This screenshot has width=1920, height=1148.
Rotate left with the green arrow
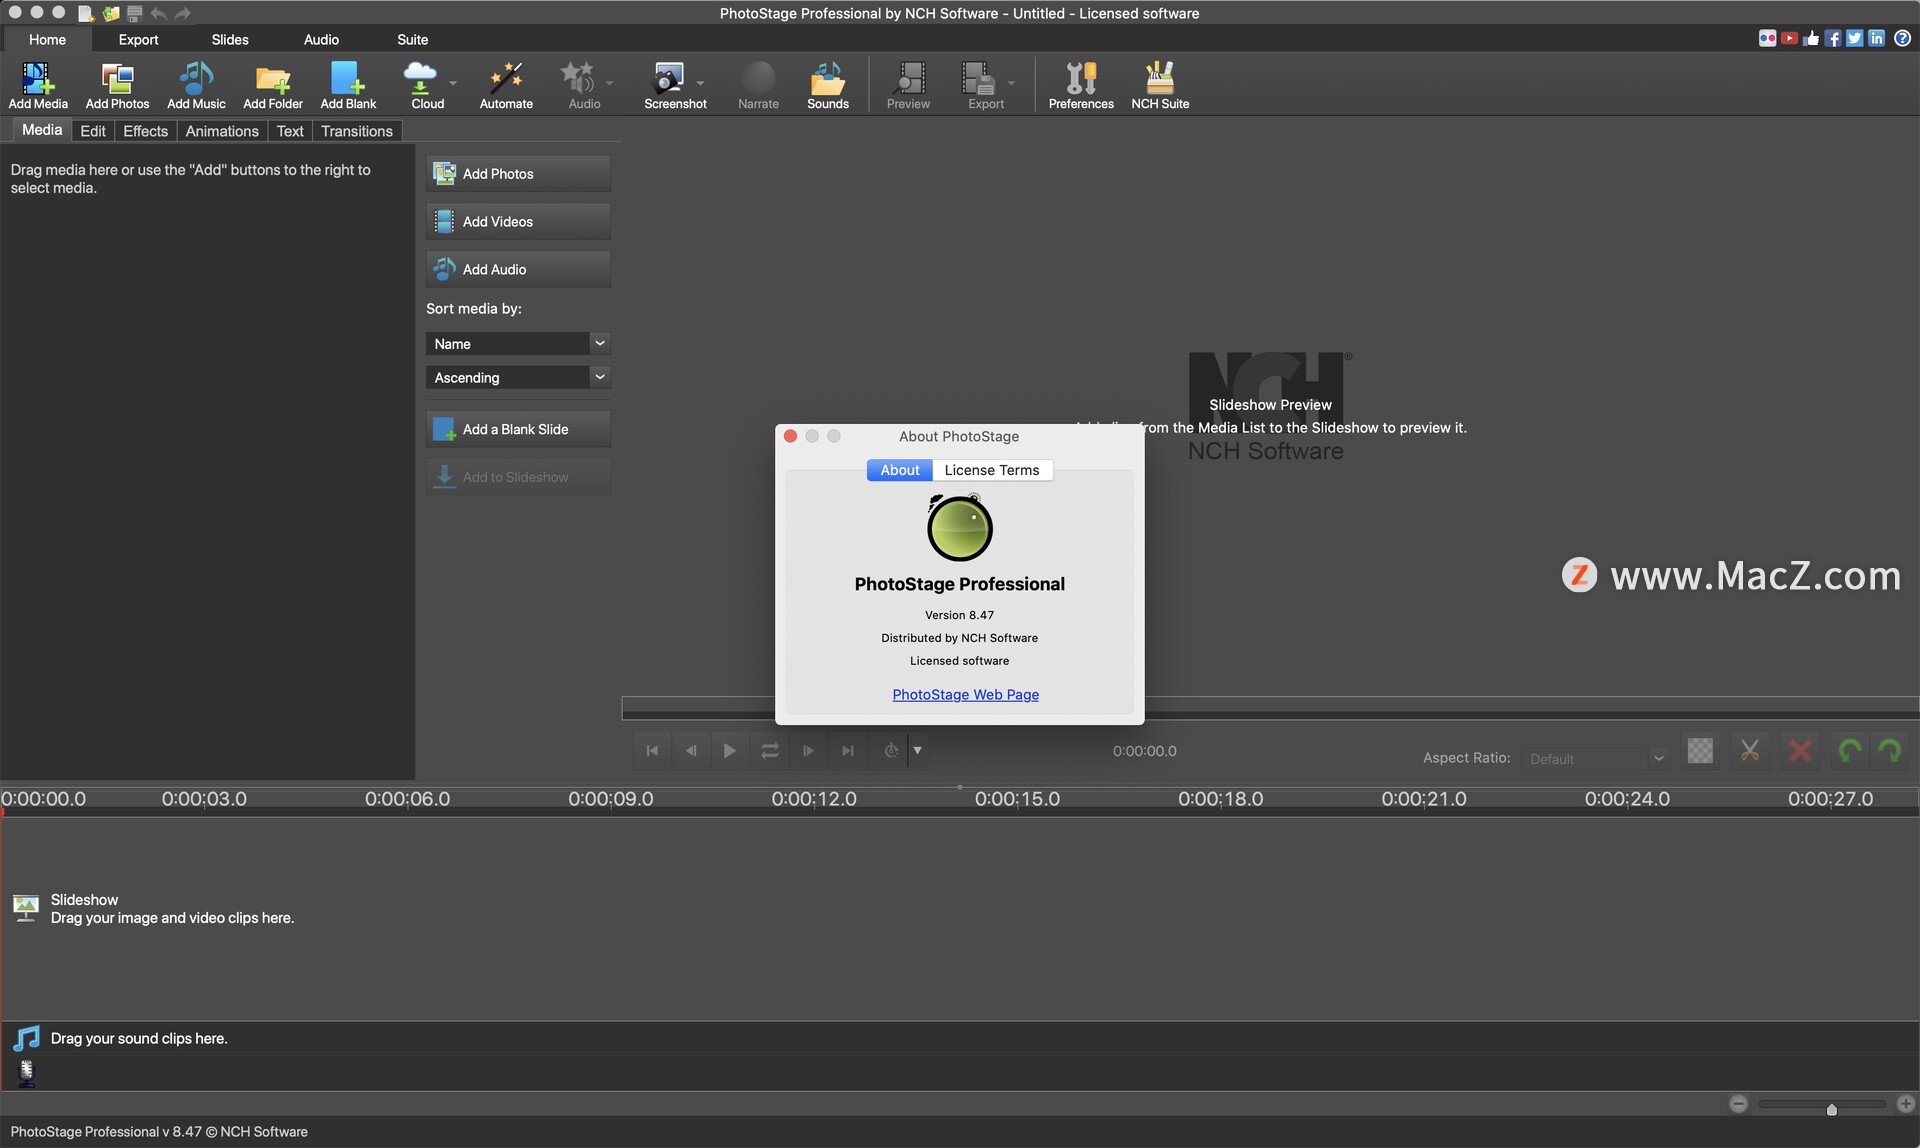point(1850,751)
